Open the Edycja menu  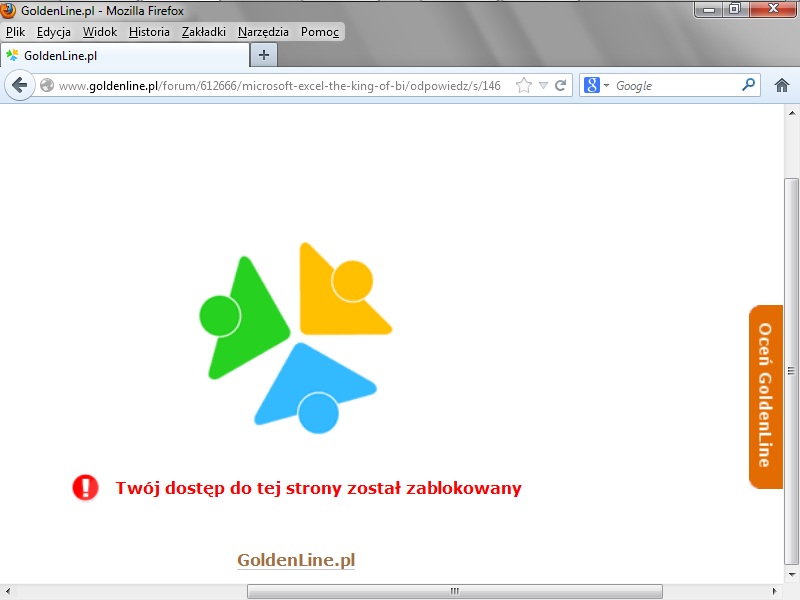click(54, 32)
